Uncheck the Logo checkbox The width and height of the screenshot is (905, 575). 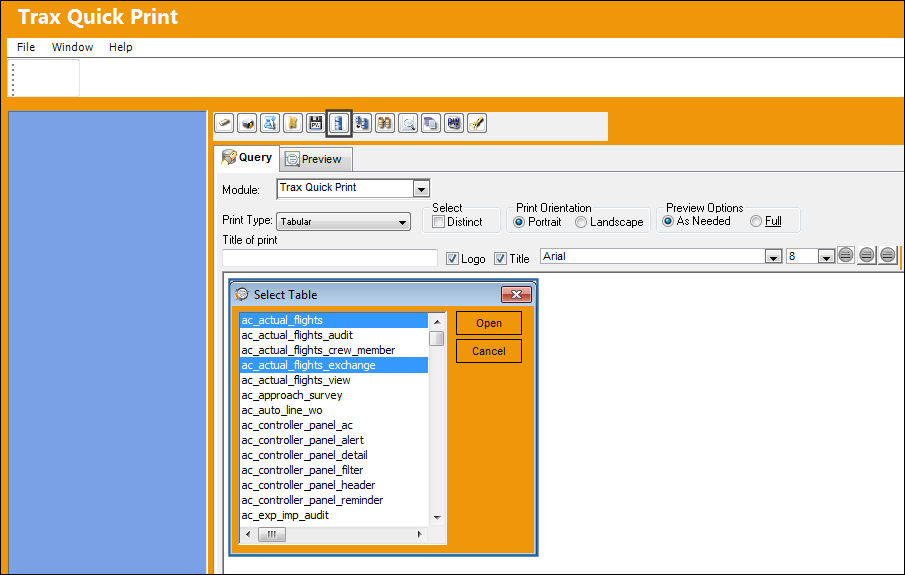point(452,259)
